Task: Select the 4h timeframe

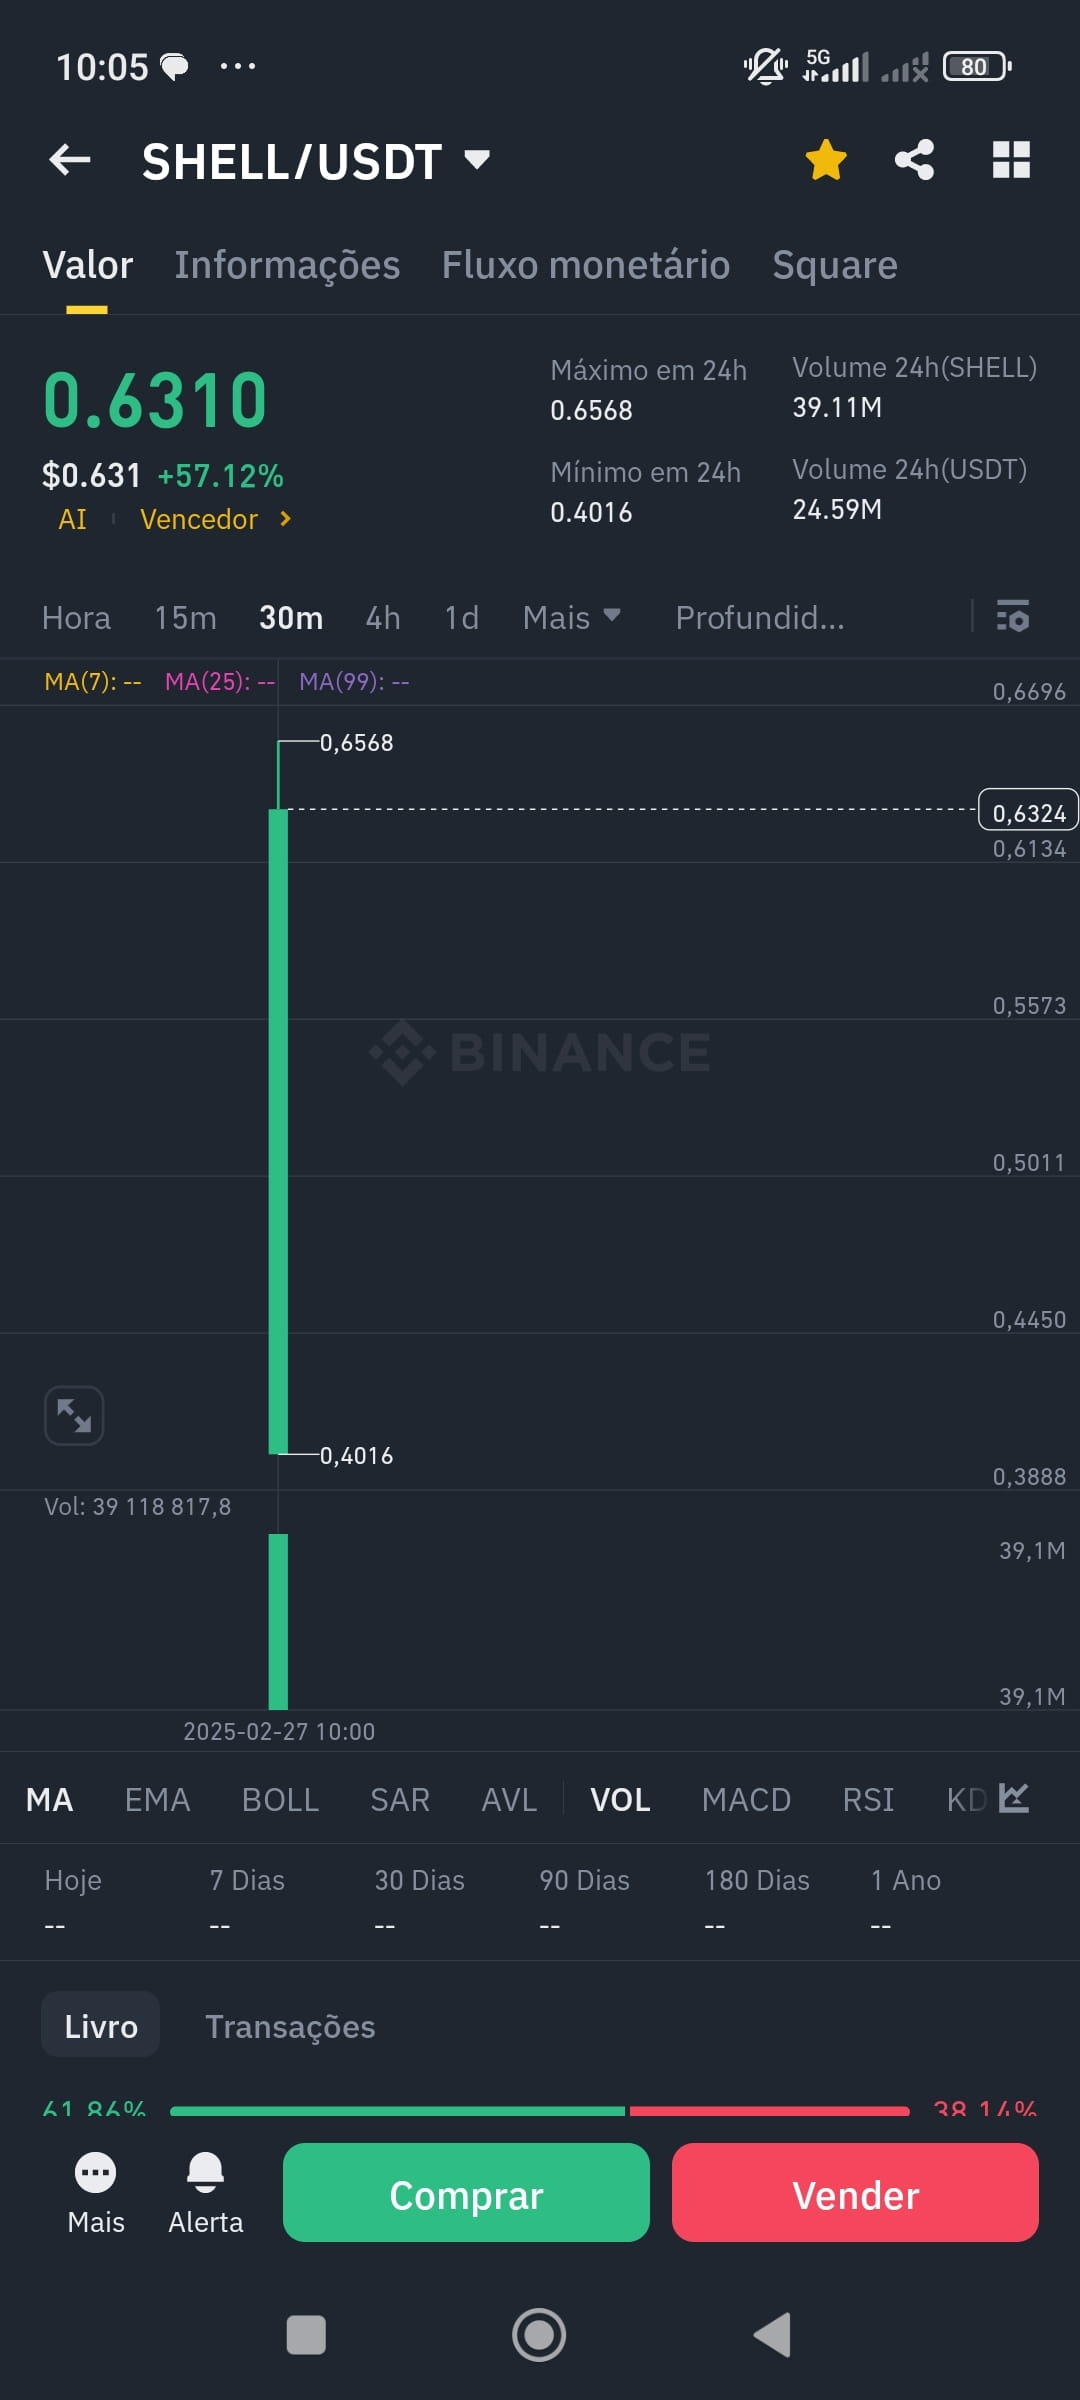Action: (383, 617)
